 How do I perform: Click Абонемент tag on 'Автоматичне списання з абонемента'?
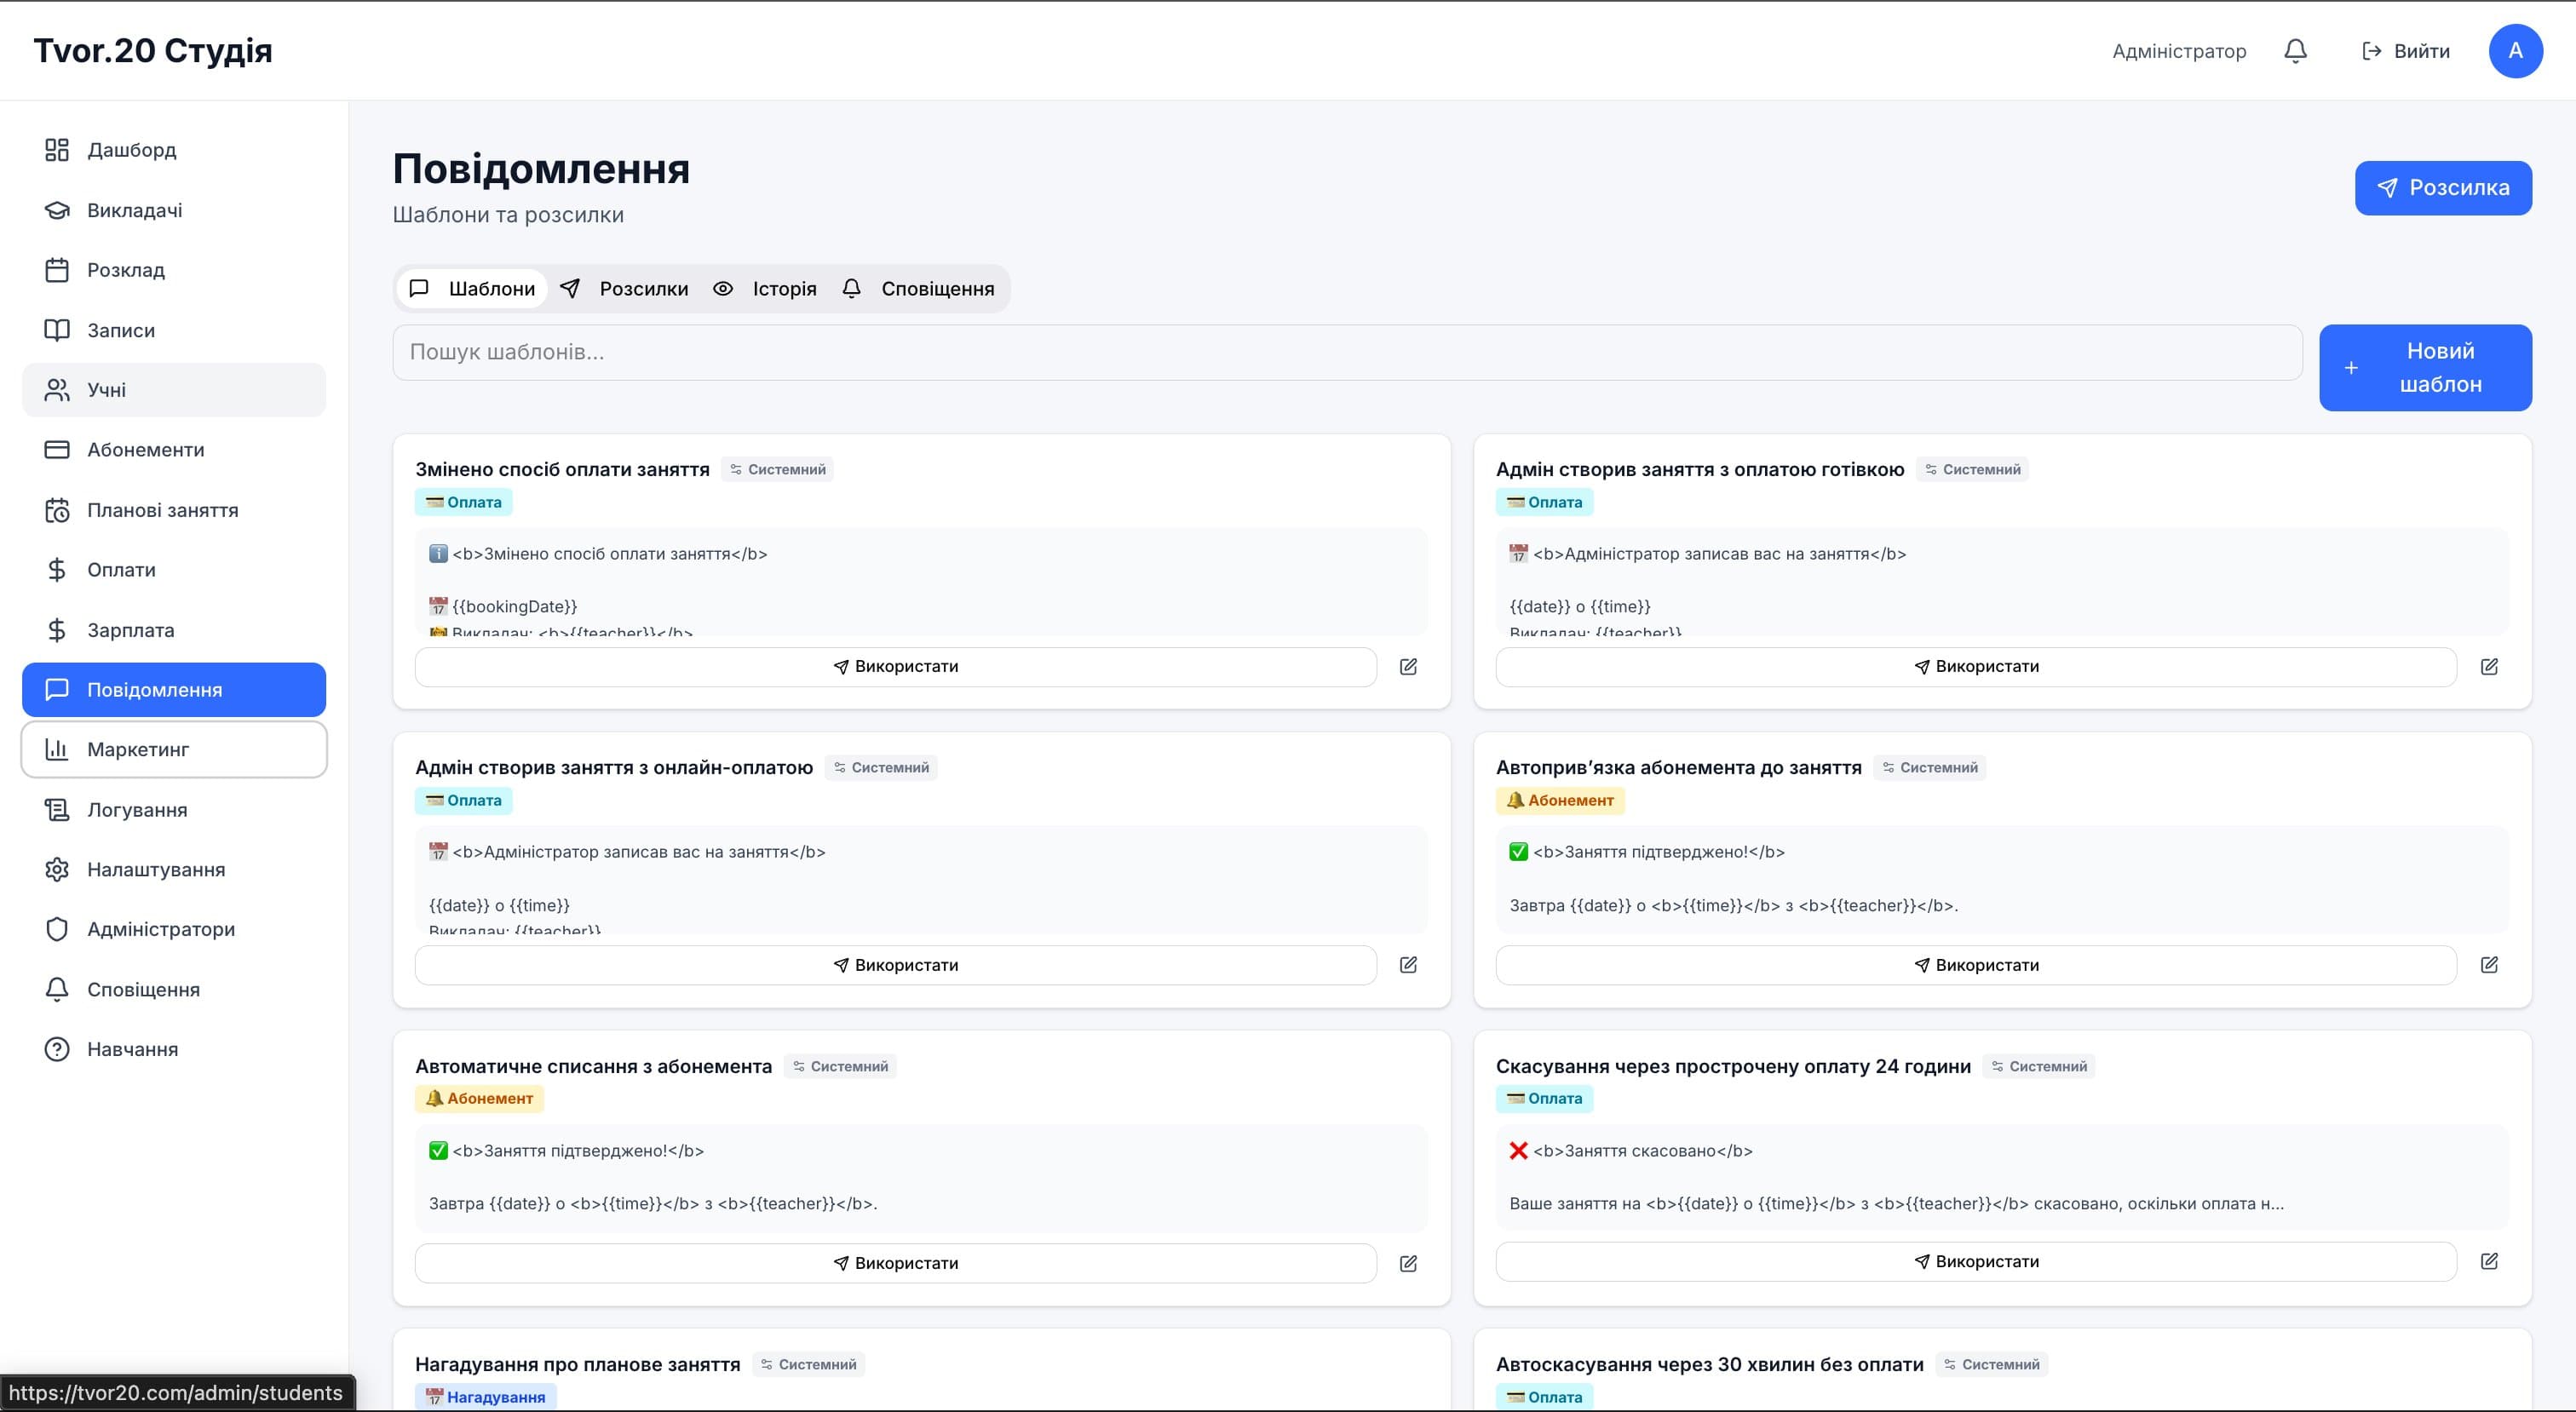click(x=479, y=1098)
